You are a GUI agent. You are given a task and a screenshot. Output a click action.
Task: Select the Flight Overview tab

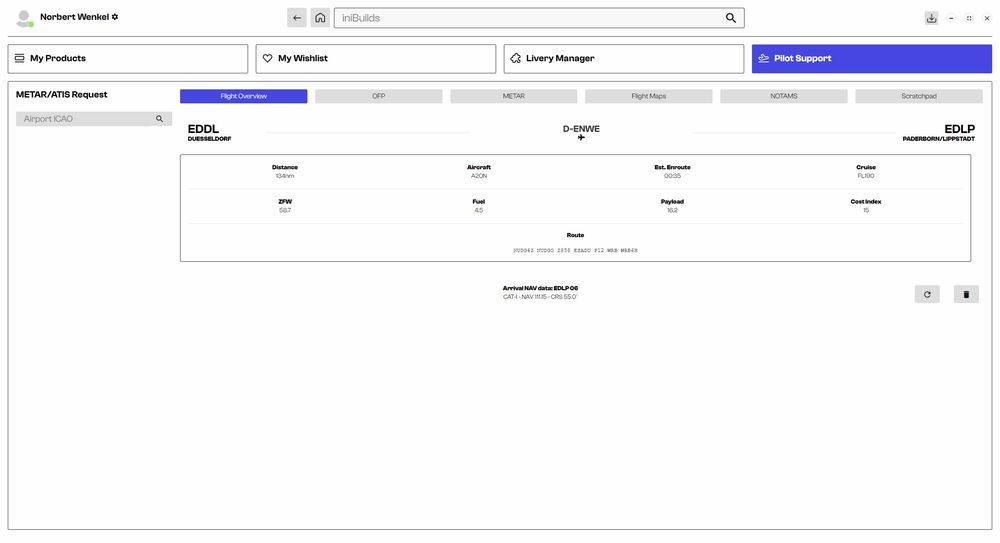pos(244,96)
